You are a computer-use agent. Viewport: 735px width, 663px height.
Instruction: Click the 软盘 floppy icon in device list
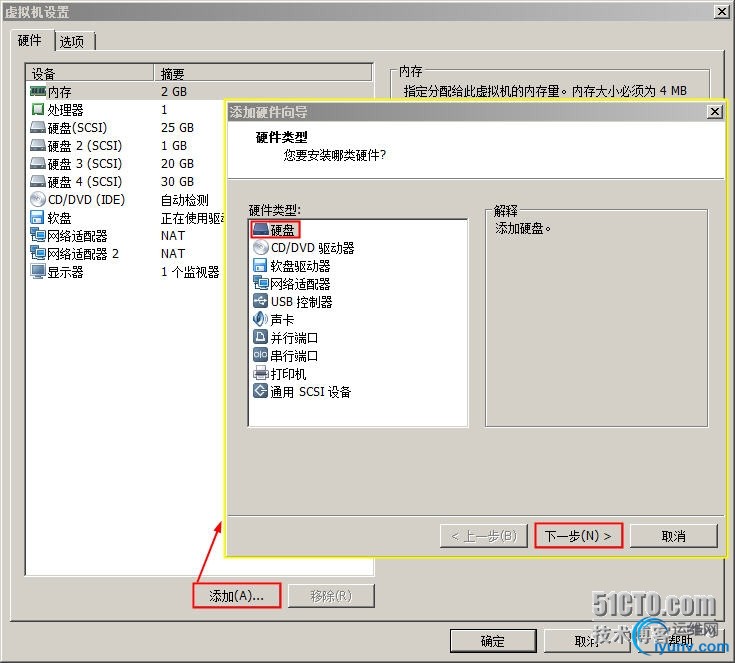37,217
